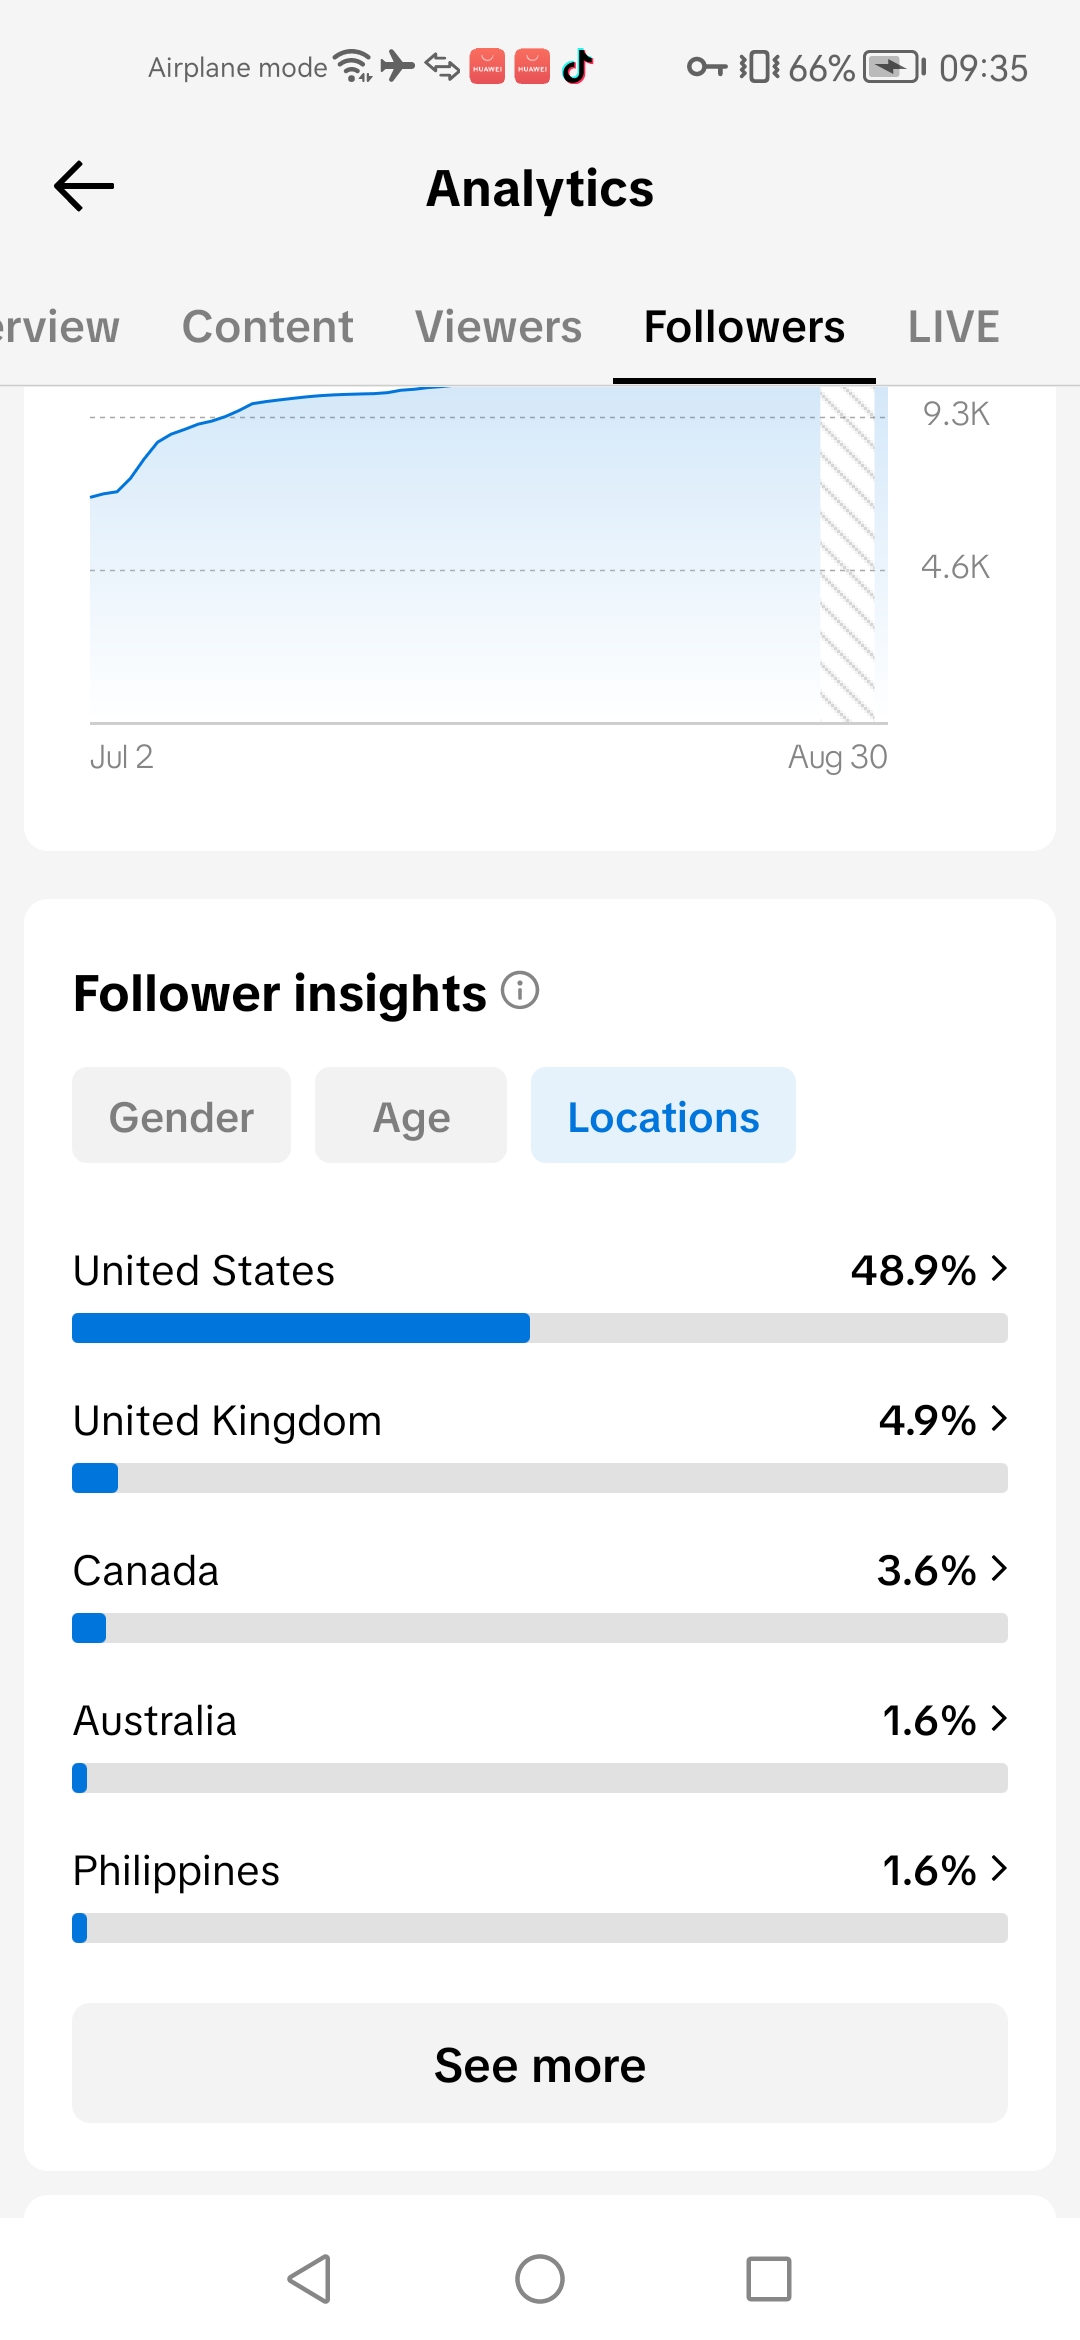The width and height of the screenshot is (1080, 2340).
Task: Tap the Android home circle button
Action: 540,2279
